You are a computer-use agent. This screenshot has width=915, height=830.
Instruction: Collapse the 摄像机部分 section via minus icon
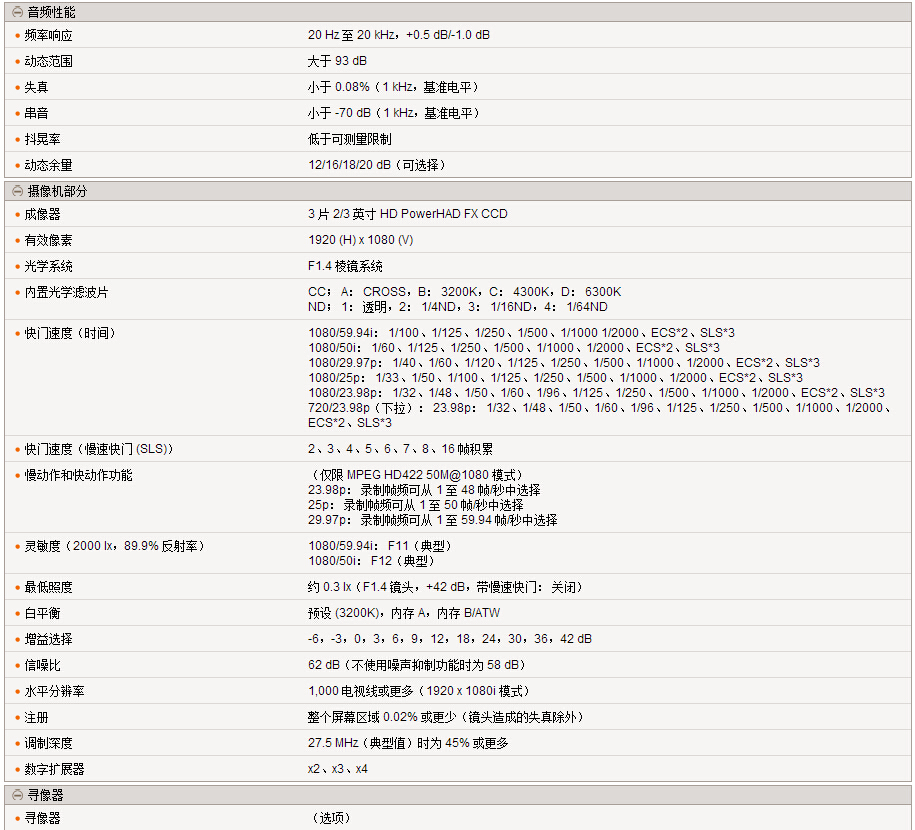click(x=17, y=191)
